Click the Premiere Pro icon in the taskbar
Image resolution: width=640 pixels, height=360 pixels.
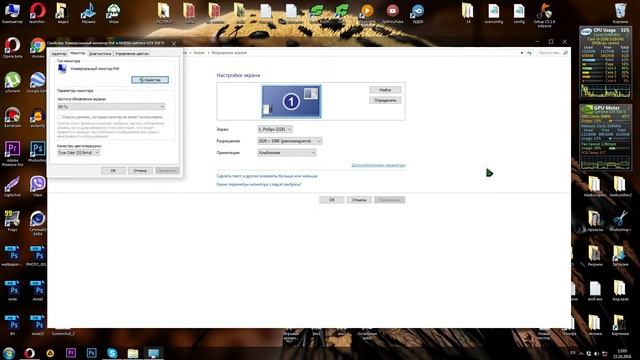click(71, 353)
